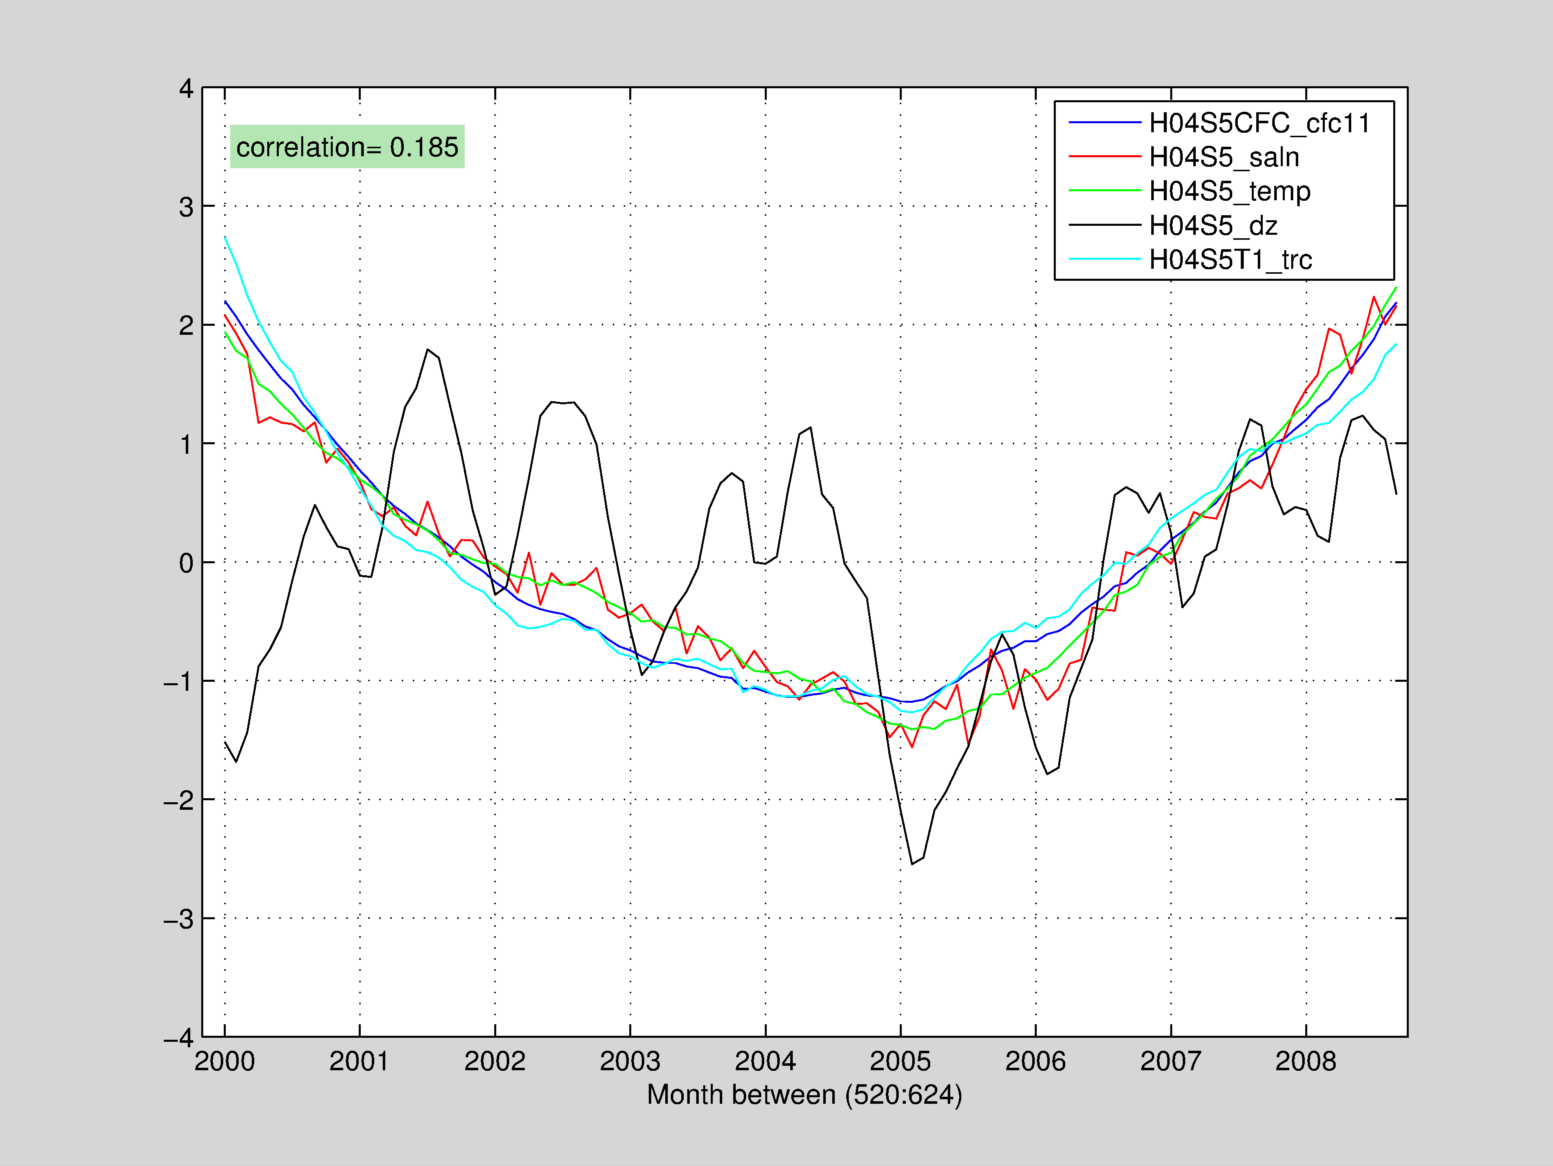Click the correlation= 0.185 annotation box
The image size is (1553, 1166).
347,147
